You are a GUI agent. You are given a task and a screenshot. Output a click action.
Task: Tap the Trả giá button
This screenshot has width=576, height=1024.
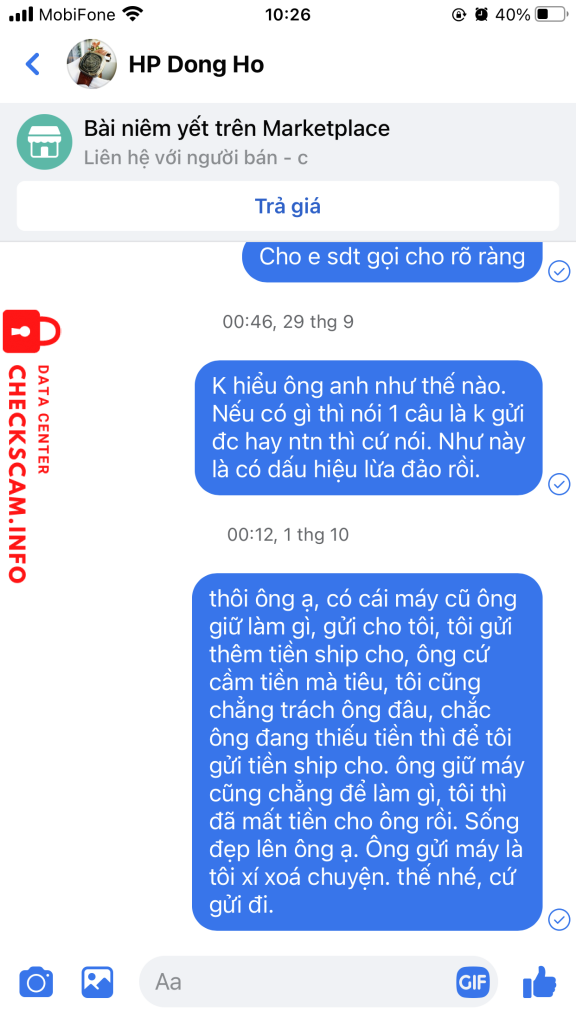pos(288,206)
